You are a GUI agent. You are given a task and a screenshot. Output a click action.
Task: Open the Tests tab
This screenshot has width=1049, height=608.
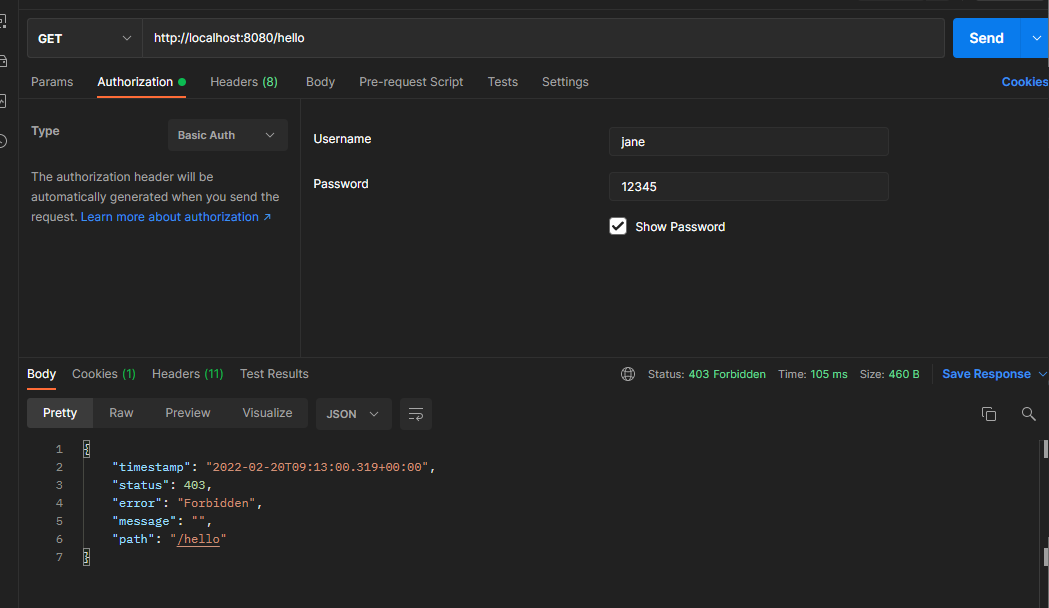pos(502,82)
